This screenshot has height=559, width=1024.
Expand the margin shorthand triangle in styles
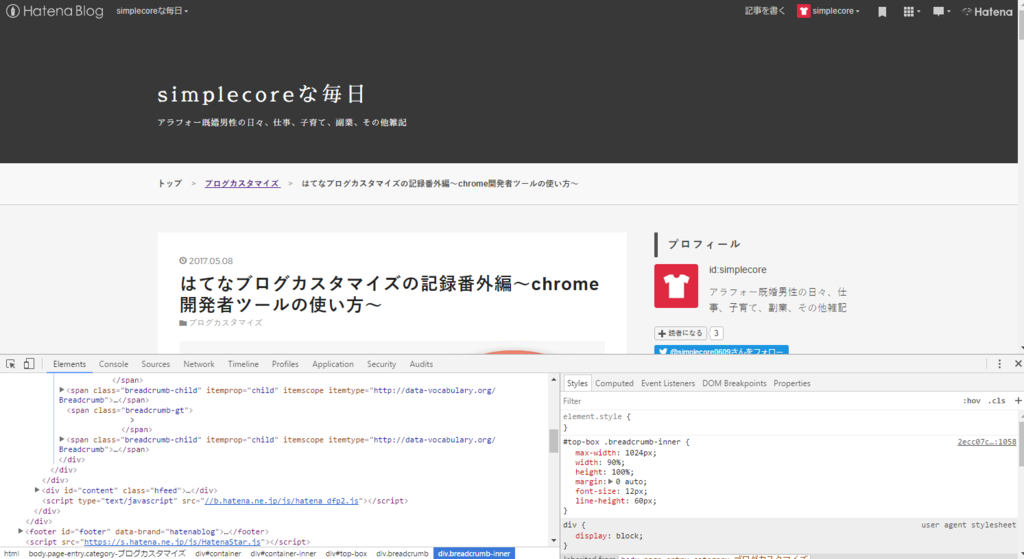pos(611,482)
